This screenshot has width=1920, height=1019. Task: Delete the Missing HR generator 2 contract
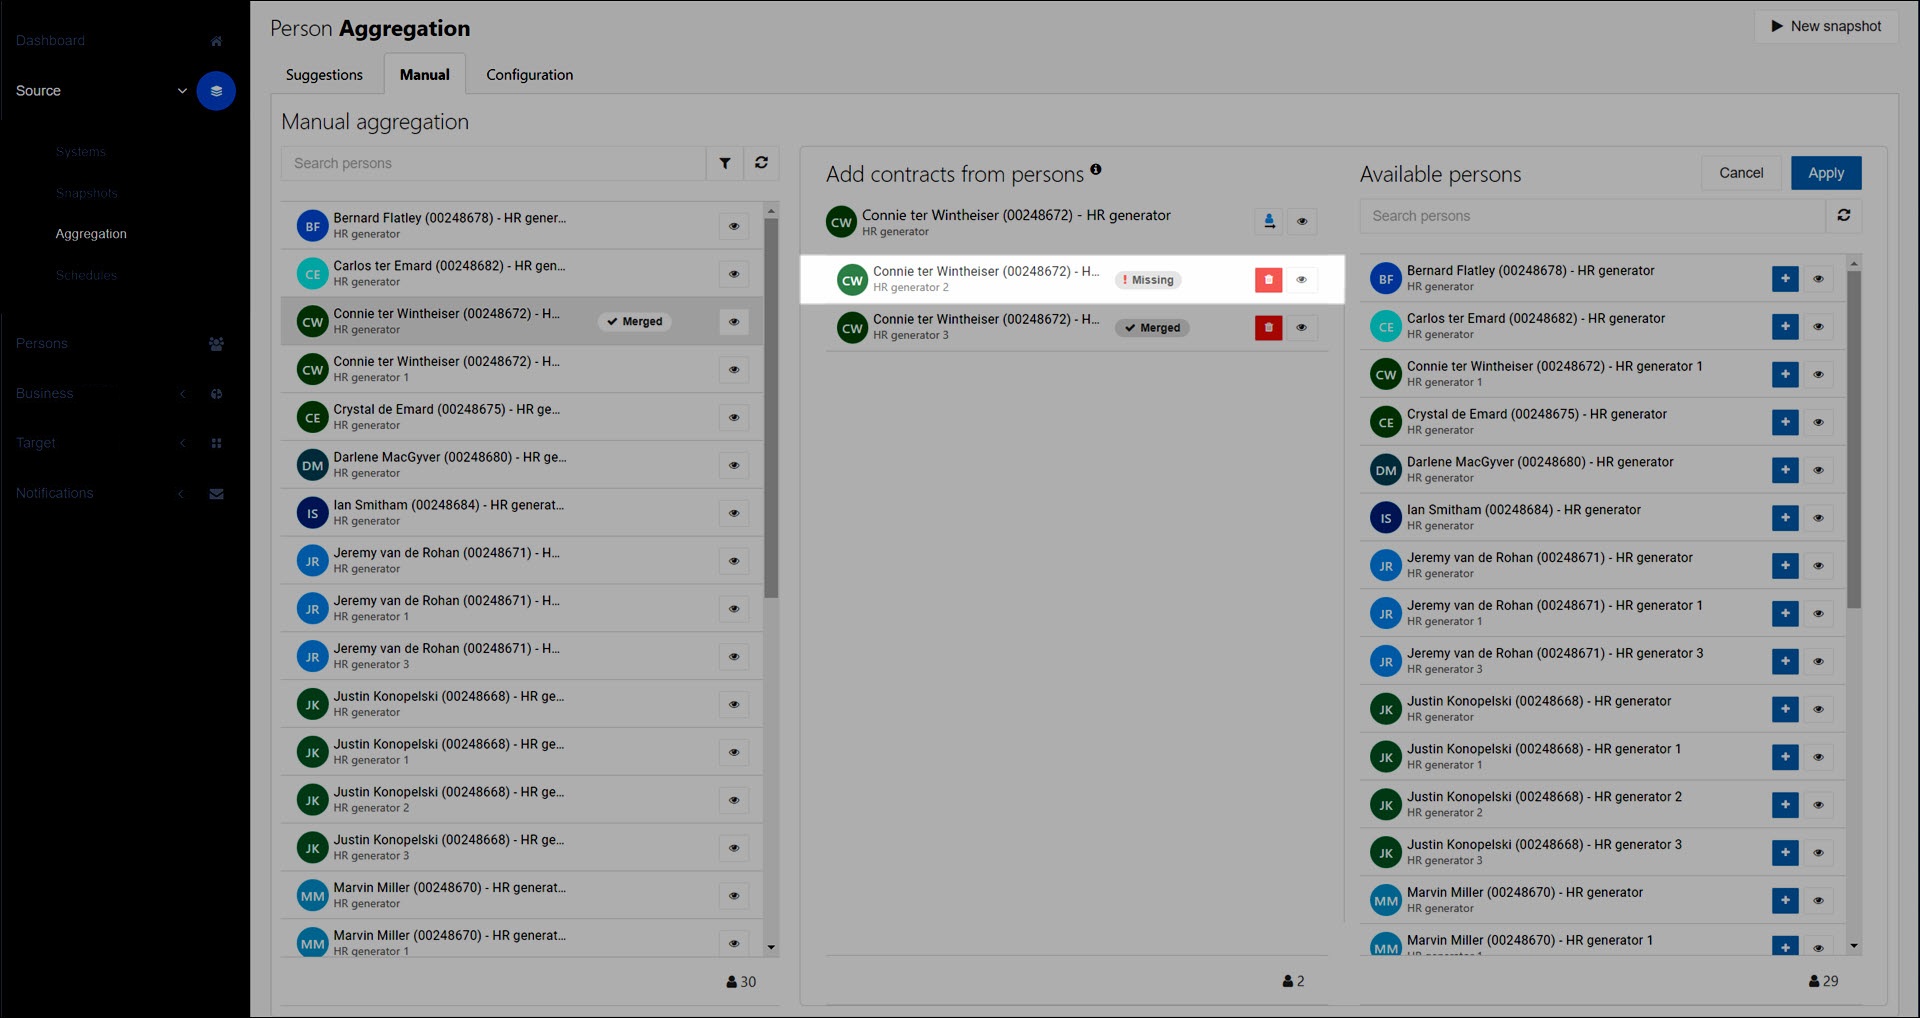pos(1268,280)
